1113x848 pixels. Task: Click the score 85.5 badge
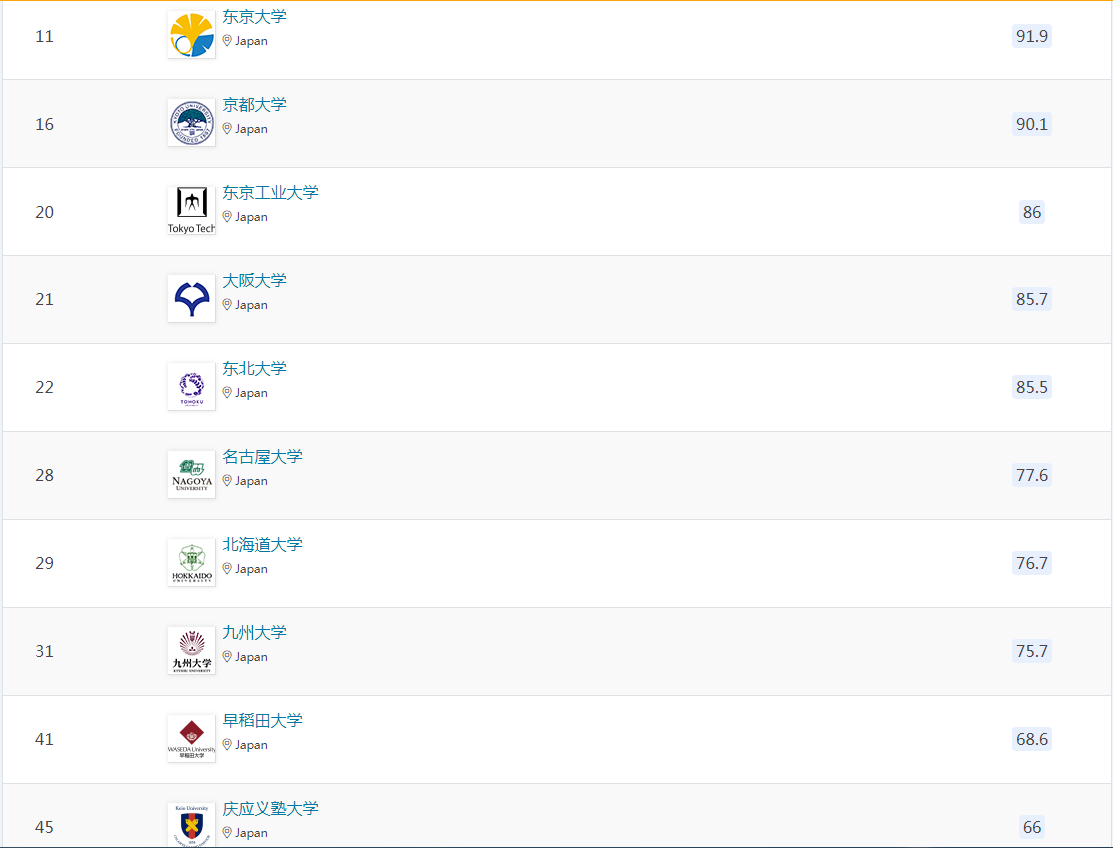(1031, 387)
